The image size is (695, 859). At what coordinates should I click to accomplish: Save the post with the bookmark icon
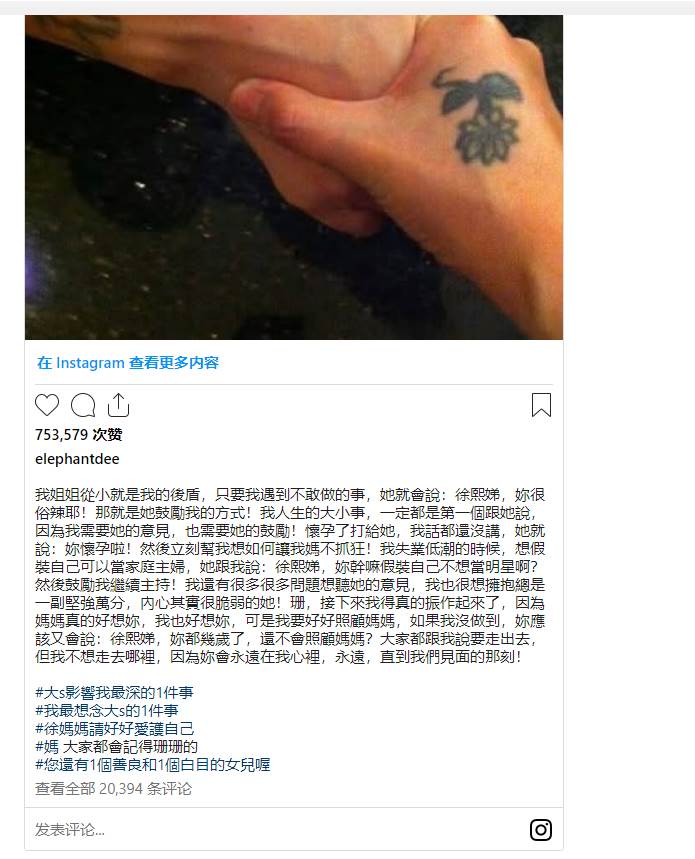[541, 405]
